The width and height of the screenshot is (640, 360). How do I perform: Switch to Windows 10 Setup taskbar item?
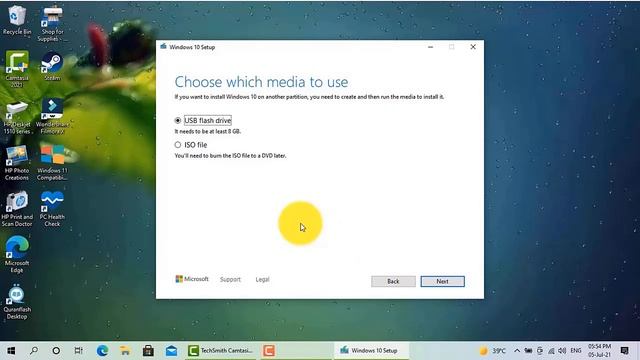371,351
